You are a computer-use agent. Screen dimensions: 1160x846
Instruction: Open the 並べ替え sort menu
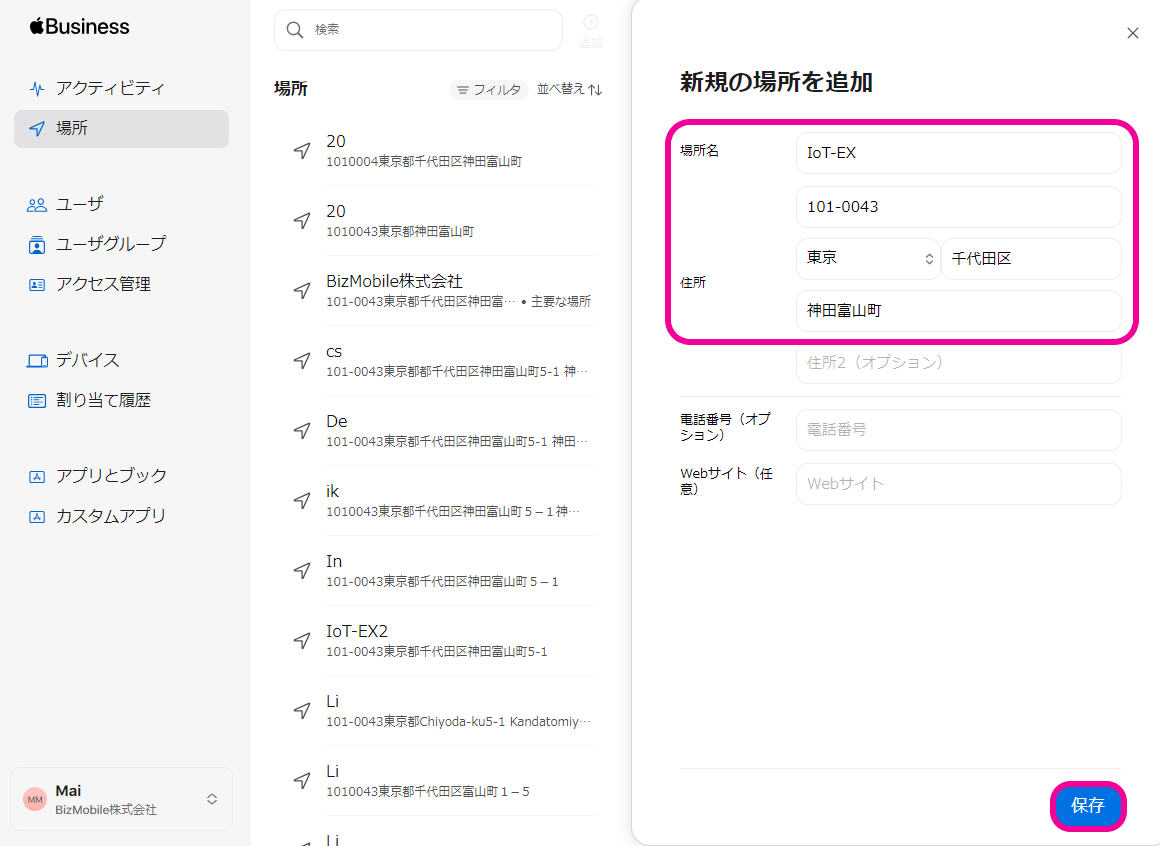[x=570, y=89]
